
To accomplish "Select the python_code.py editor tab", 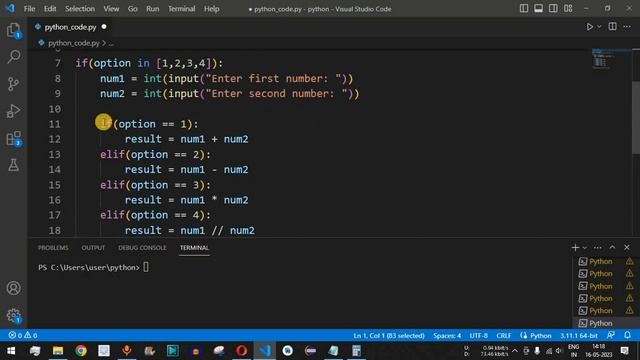I will [70, 27].
